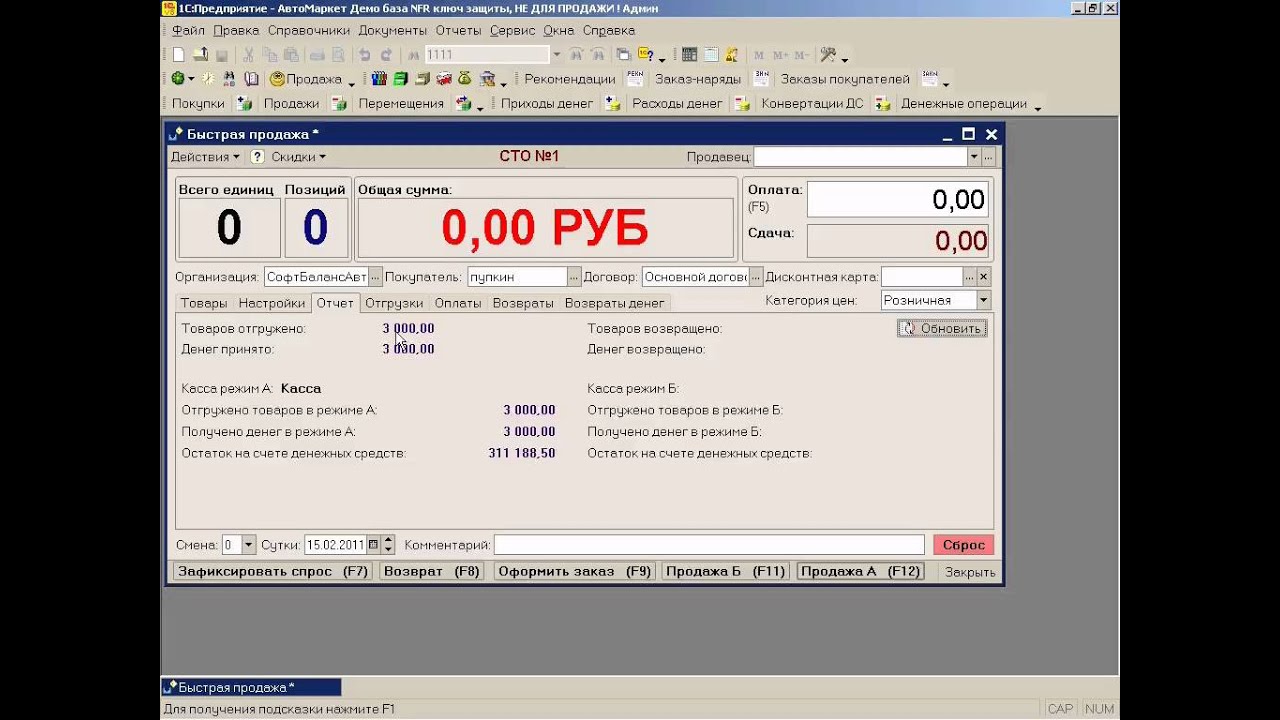The image size is (1280, 720).
Task: Open the Справочники menu
Action: point(309,31)
